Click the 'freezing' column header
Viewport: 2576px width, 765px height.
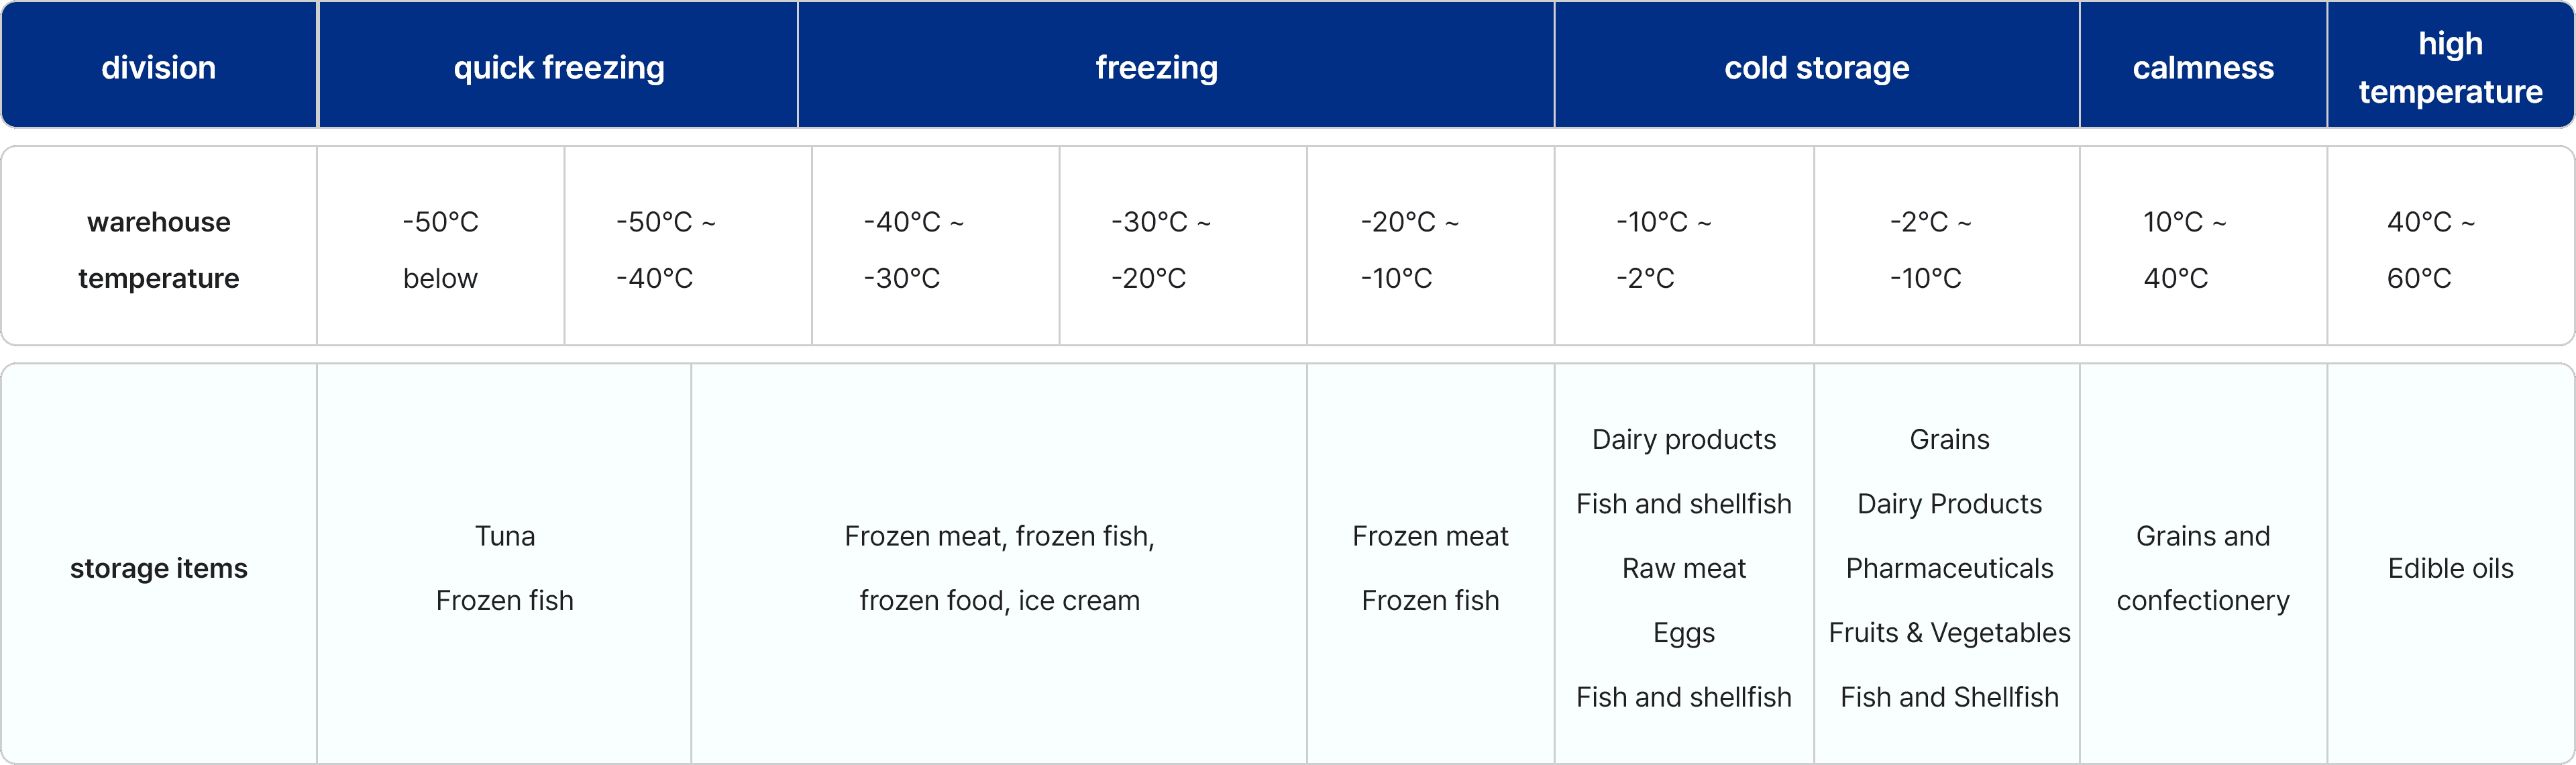pos(1156,67)
